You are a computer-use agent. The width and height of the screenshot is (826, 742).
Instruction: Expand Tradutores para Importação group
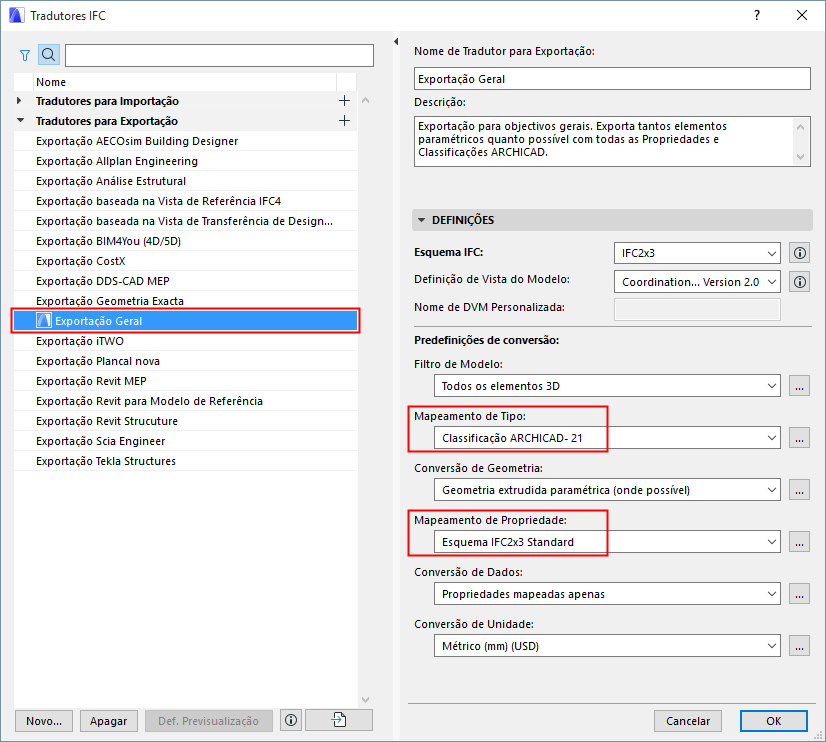click(19, 101)
